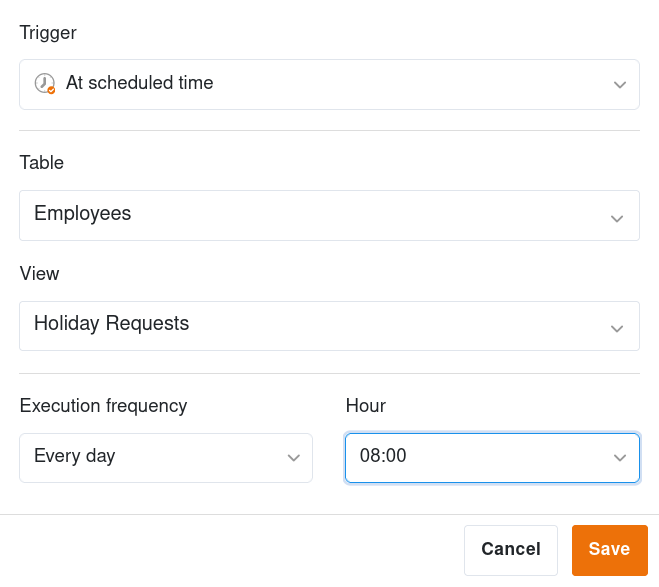
Task: Click the clock icon in the Trigger field
Action: point(44,83)
